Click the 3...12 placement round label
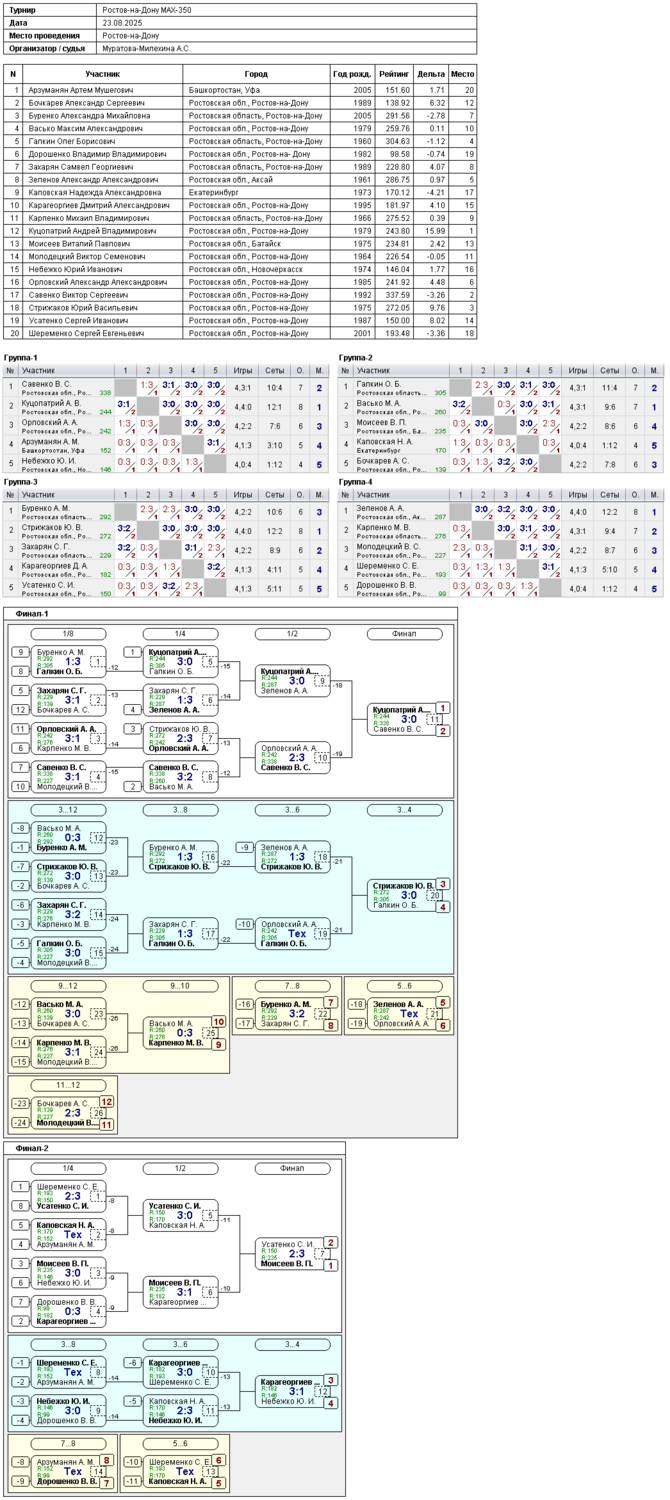 pos(69,810)
